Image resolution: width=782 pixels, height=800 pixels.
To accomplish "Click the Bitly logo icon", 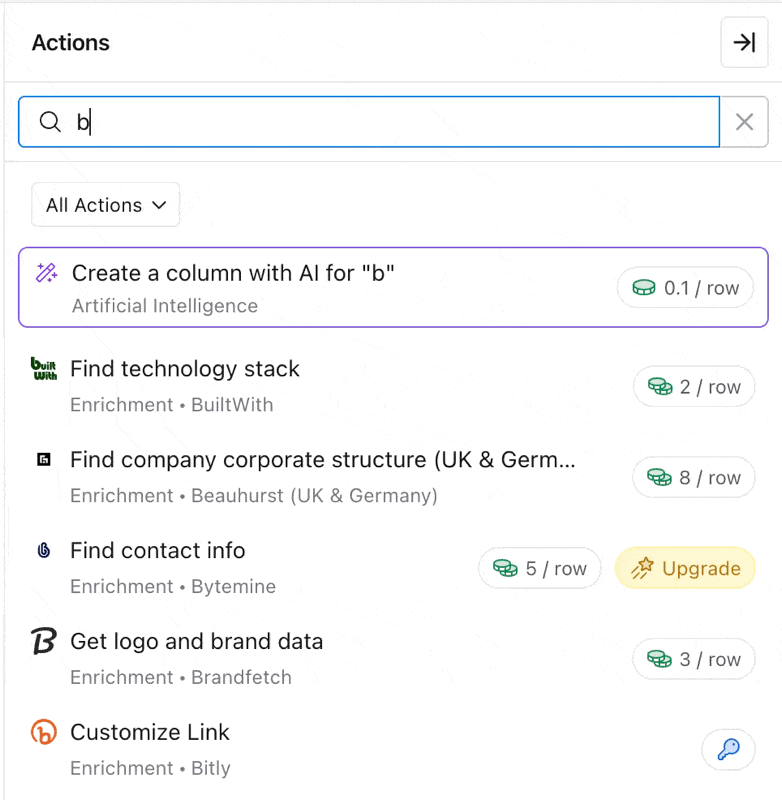I will click(44, 733).
